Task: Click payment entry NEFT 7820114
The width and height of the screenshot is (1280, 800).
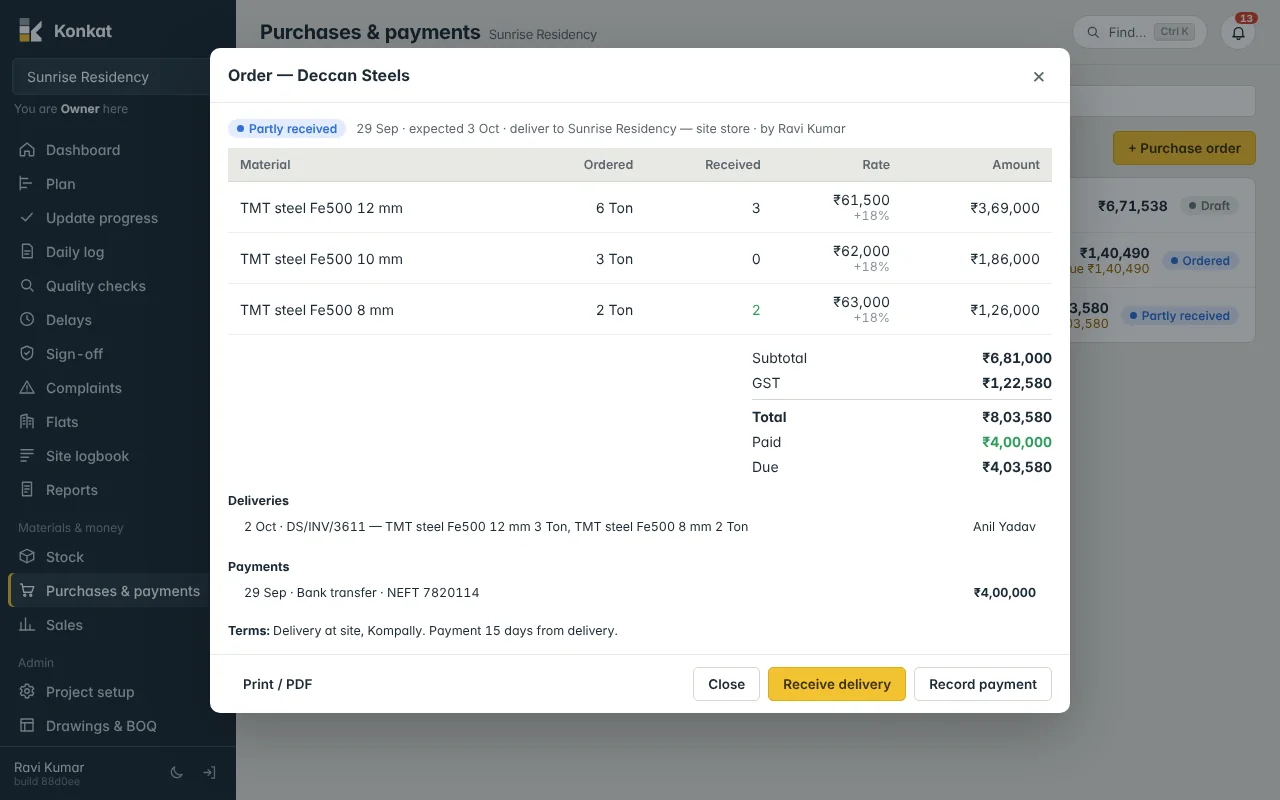Action: pyautogui.click(x=640, y=593)
